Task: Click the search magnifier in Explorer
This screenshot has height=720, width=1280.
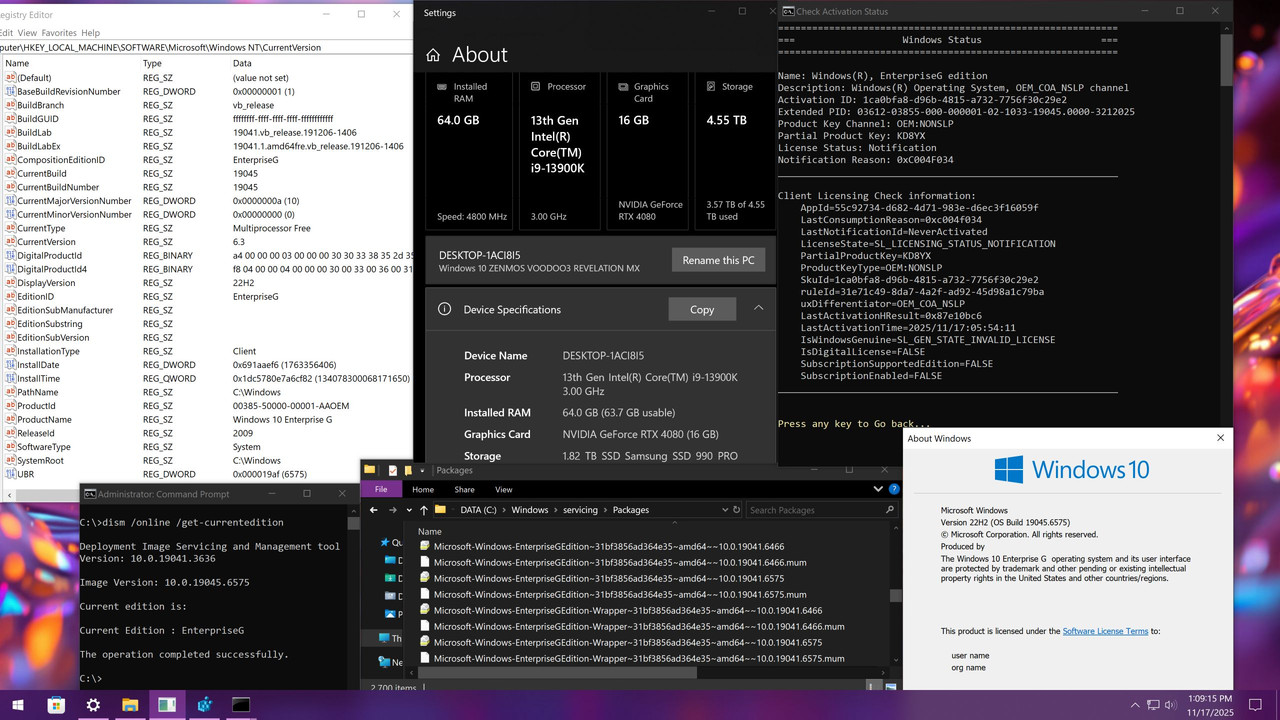Action: pyautogui.click(x=890, y=510)
